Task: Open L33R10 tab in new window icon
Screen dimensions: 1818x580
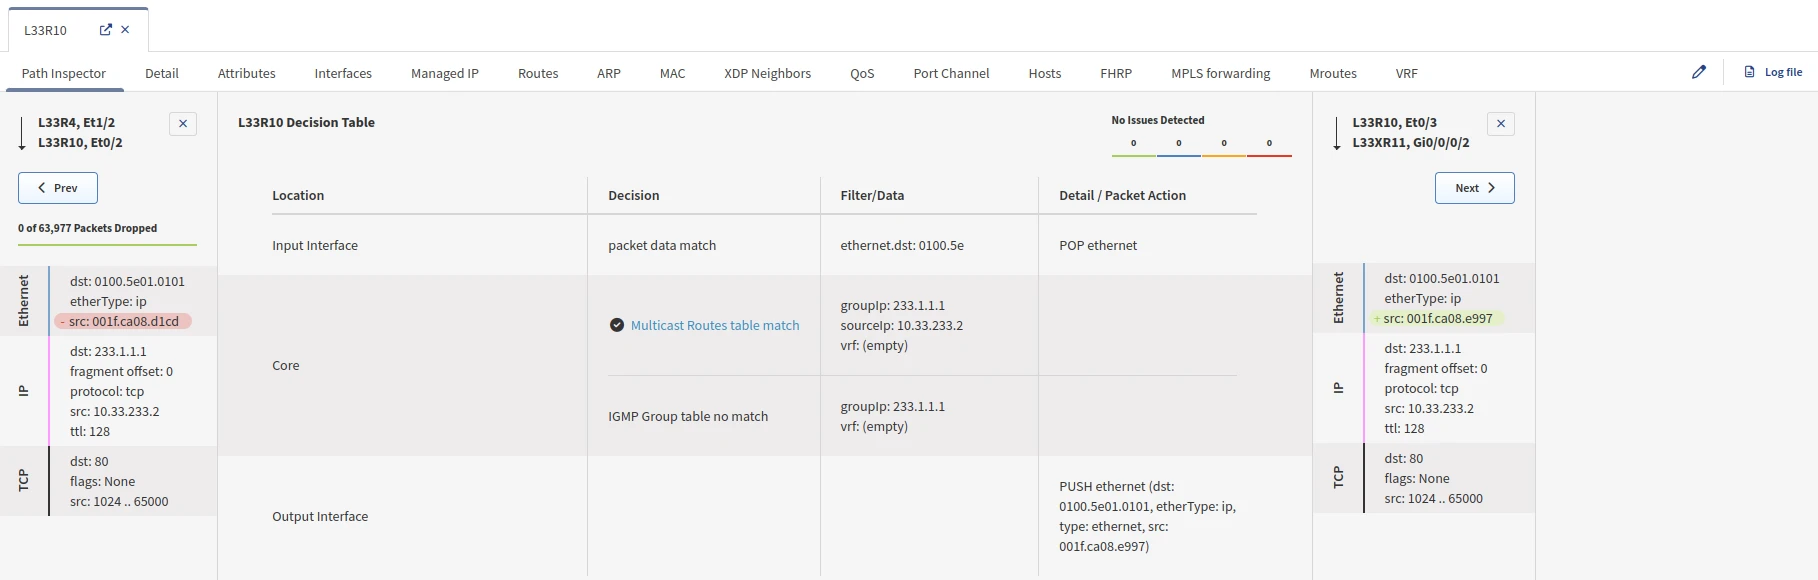Action: point(106,30)
